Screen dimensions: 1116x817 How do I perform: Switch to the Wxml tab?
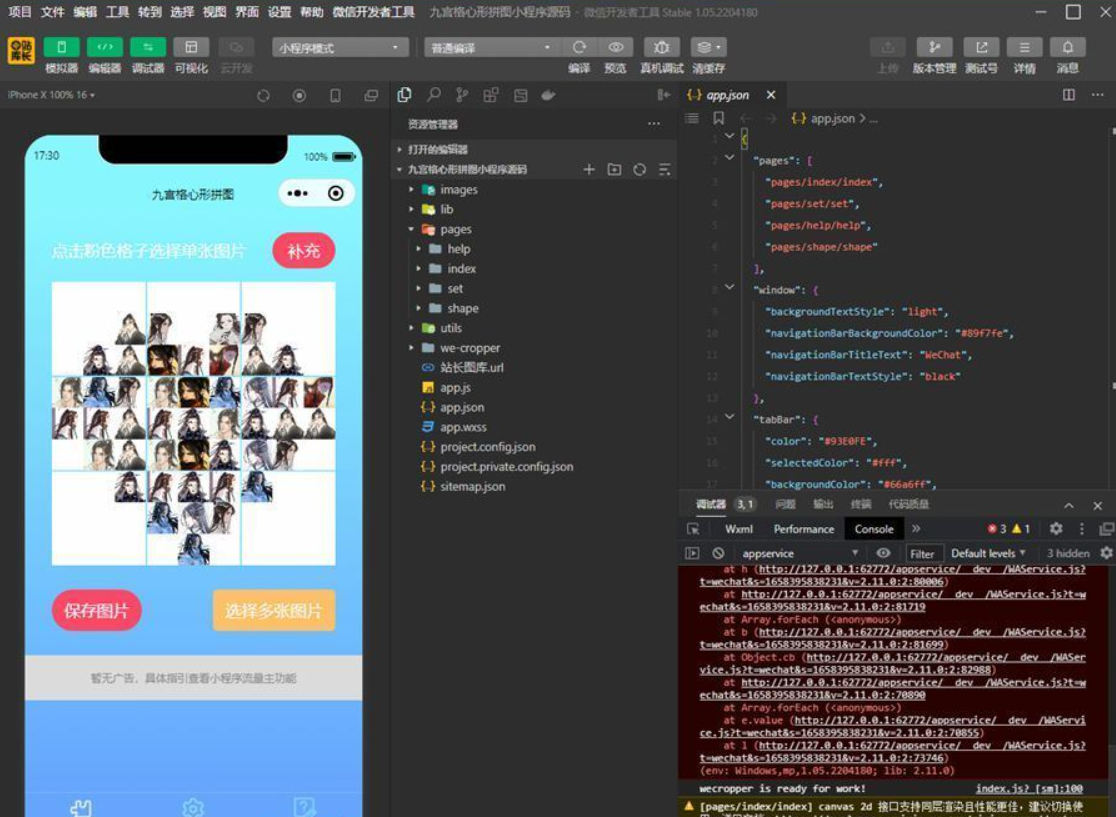point(739,529)
